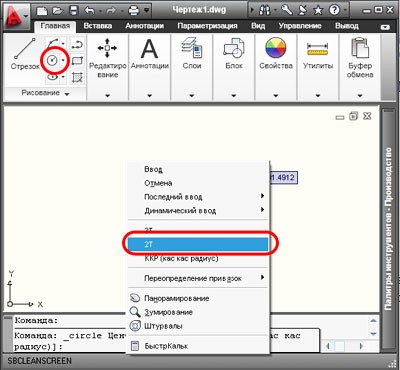The image size is (400, 370).
Task: Click the Favorites star icon
Action: tap(318, 11)
